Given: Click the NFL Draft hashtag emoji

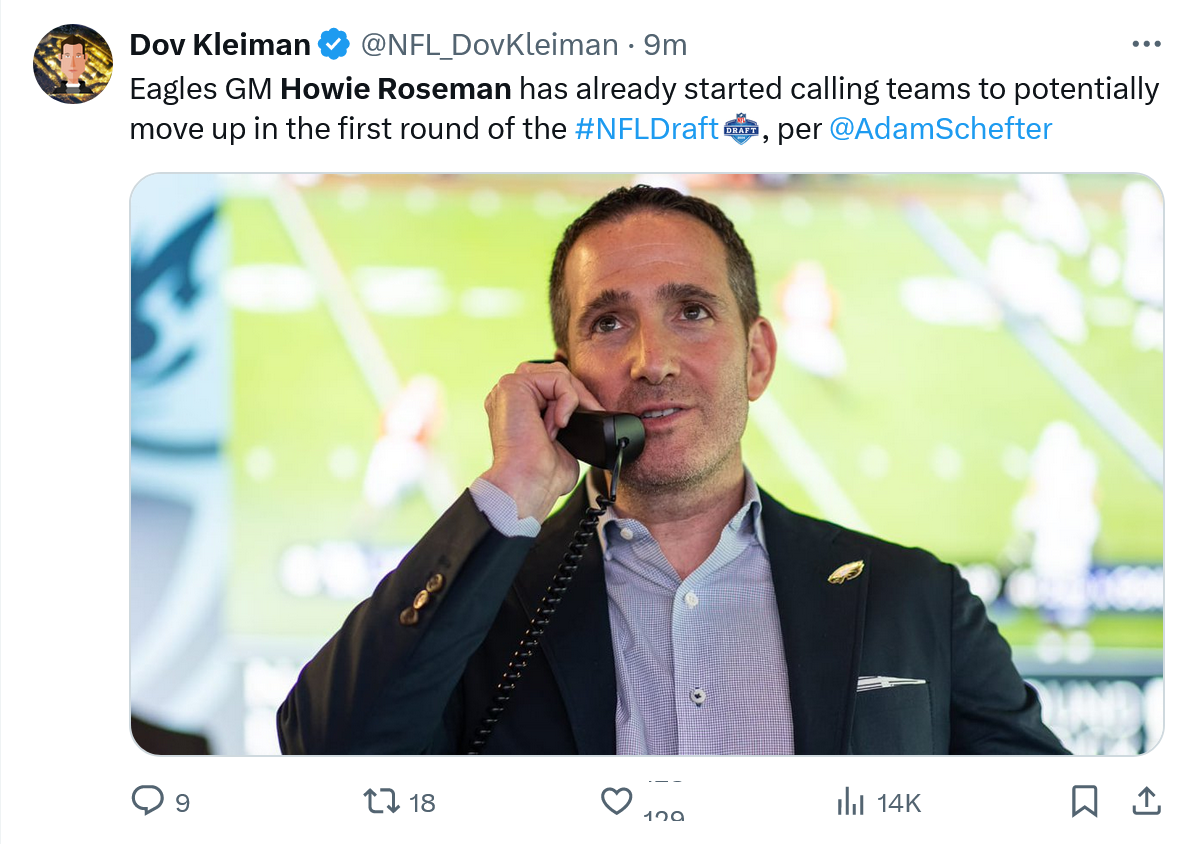Looking at the screenshot, I should [x=741, y=128].
